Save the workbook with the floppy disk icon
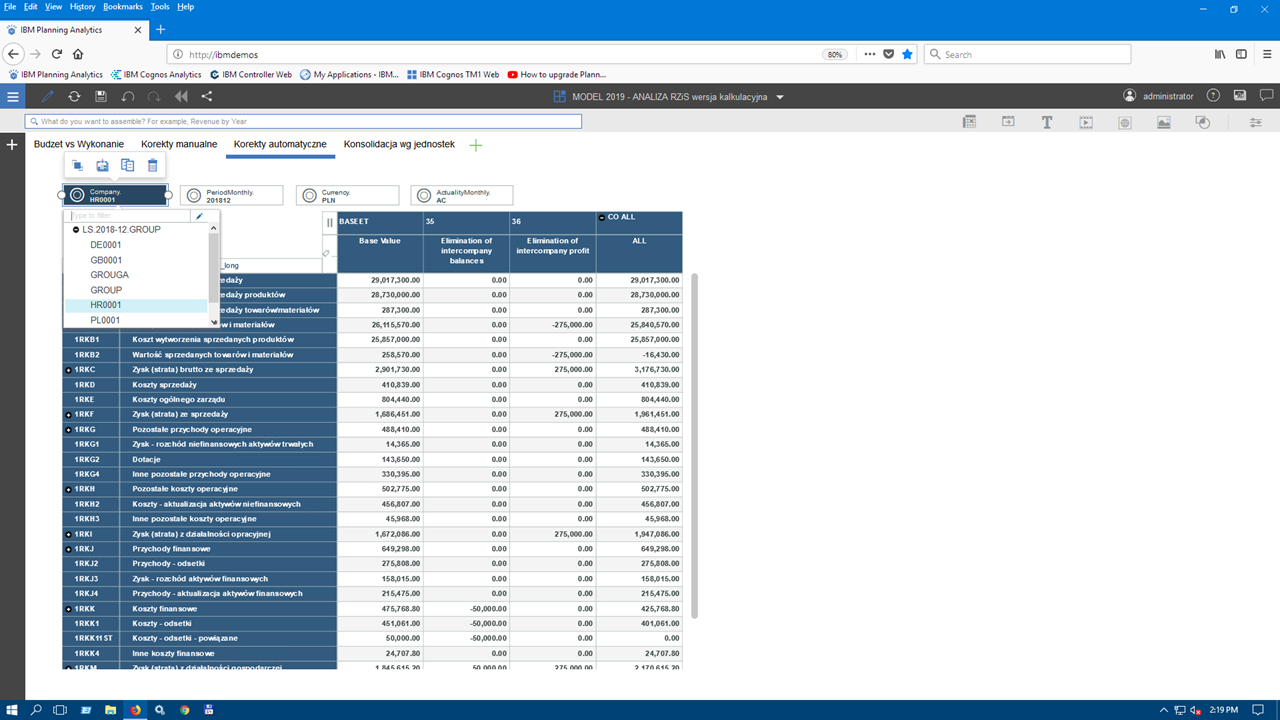The width and height of the screenshot is (1280, 720). pos(101,97)
